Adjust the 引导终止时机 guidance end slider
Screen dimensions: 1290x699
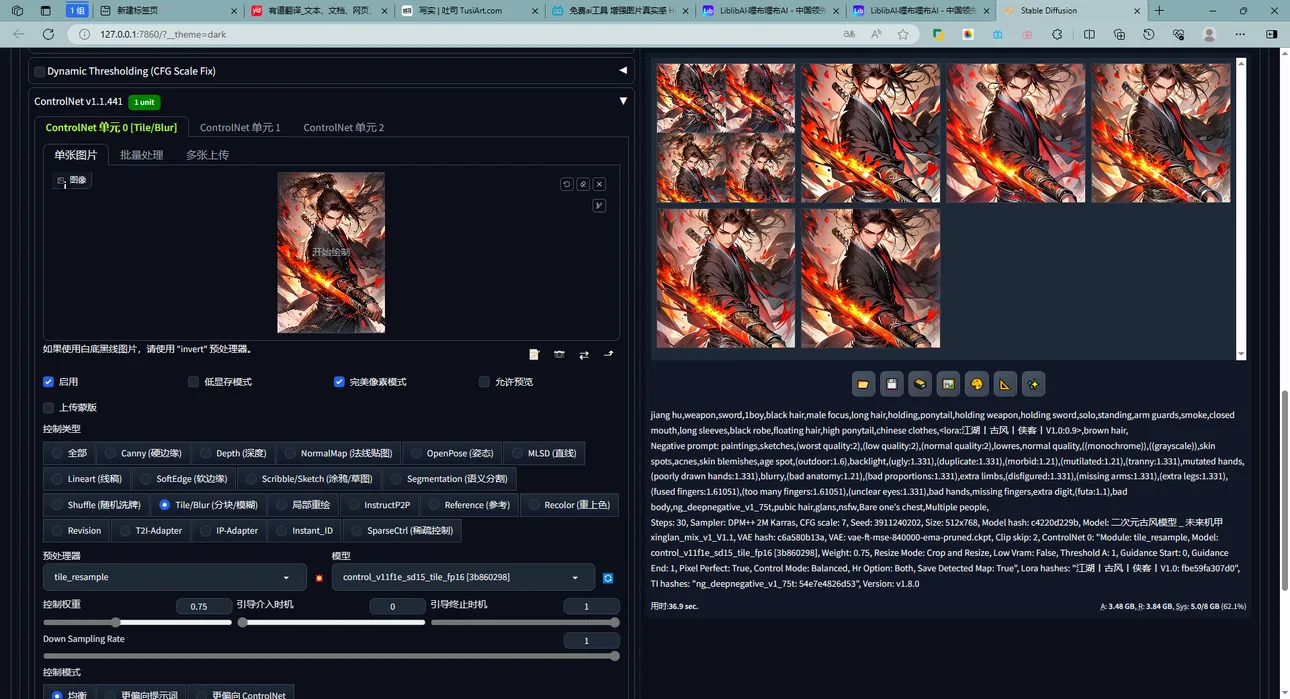click(525, 623)
